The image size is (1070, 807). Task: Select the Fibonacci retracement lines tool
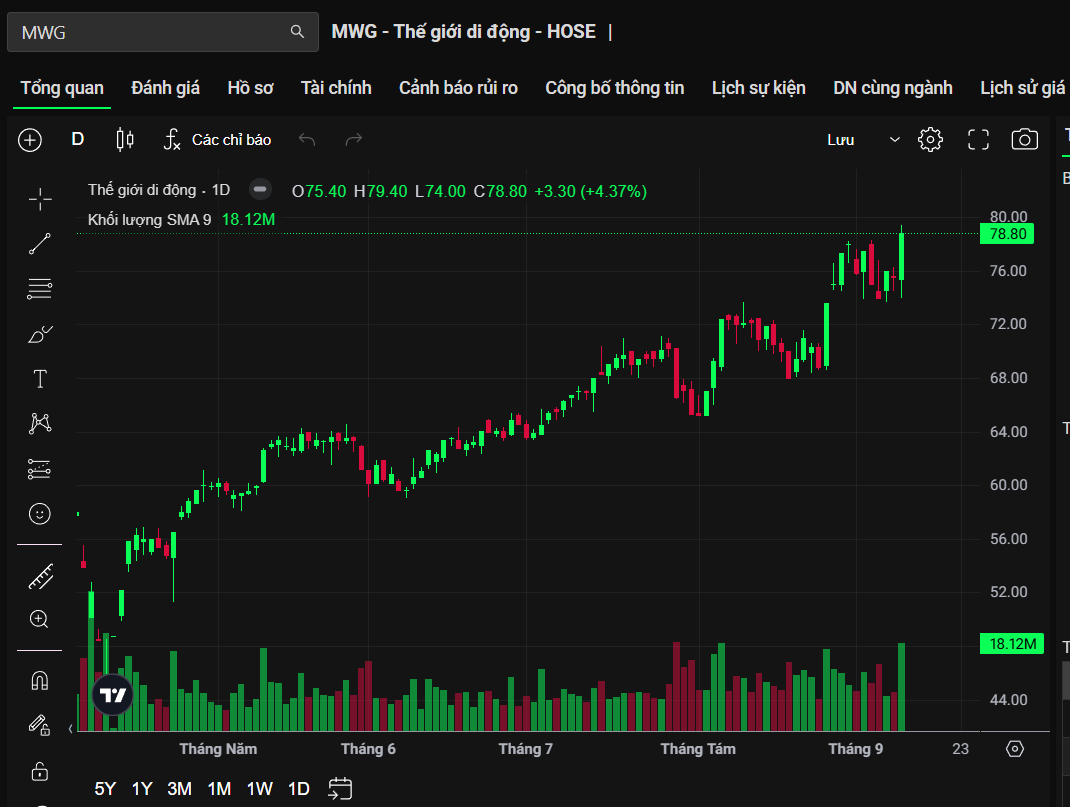(x=40, y=289)
